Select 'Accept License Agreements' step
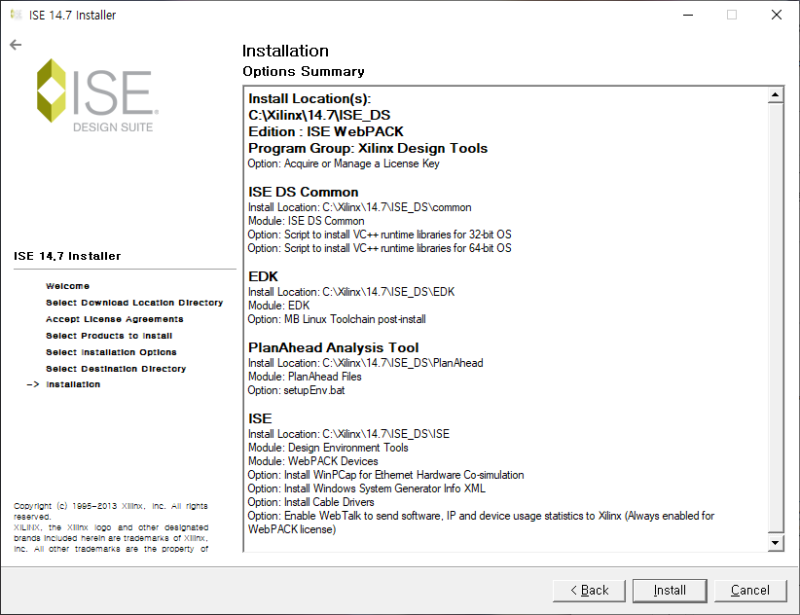This screenshot has width=800, height=615. pos(114,319)
